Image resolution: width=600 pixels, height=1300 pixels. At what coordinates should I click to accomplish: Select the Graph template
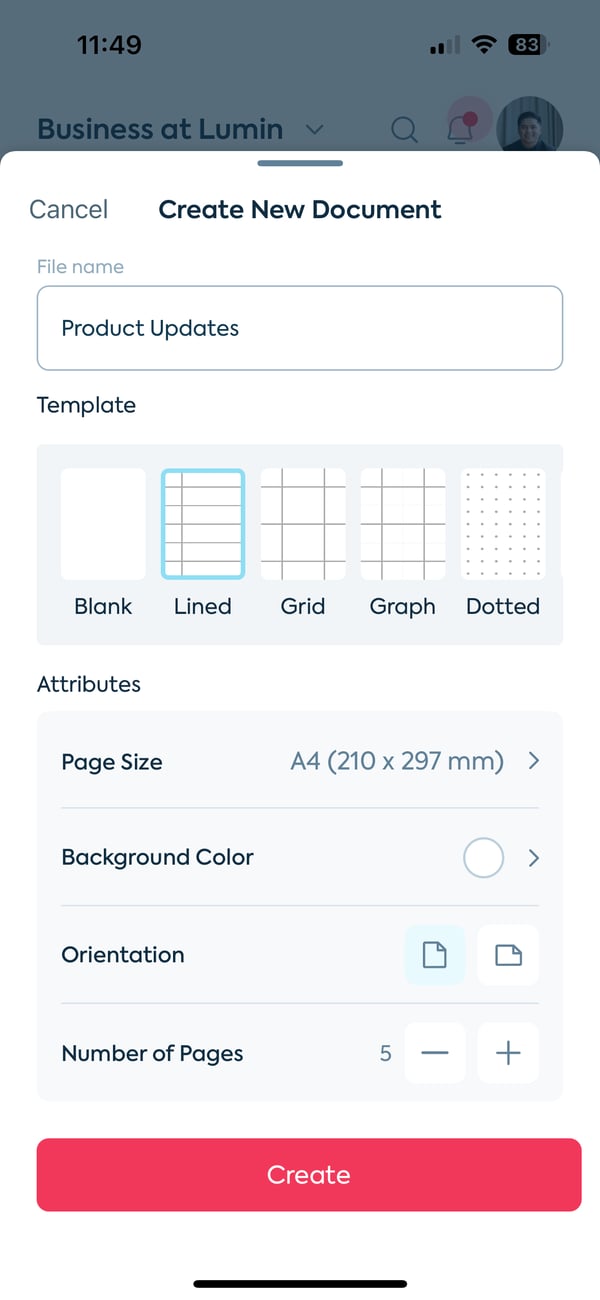(x=402, y=523)
